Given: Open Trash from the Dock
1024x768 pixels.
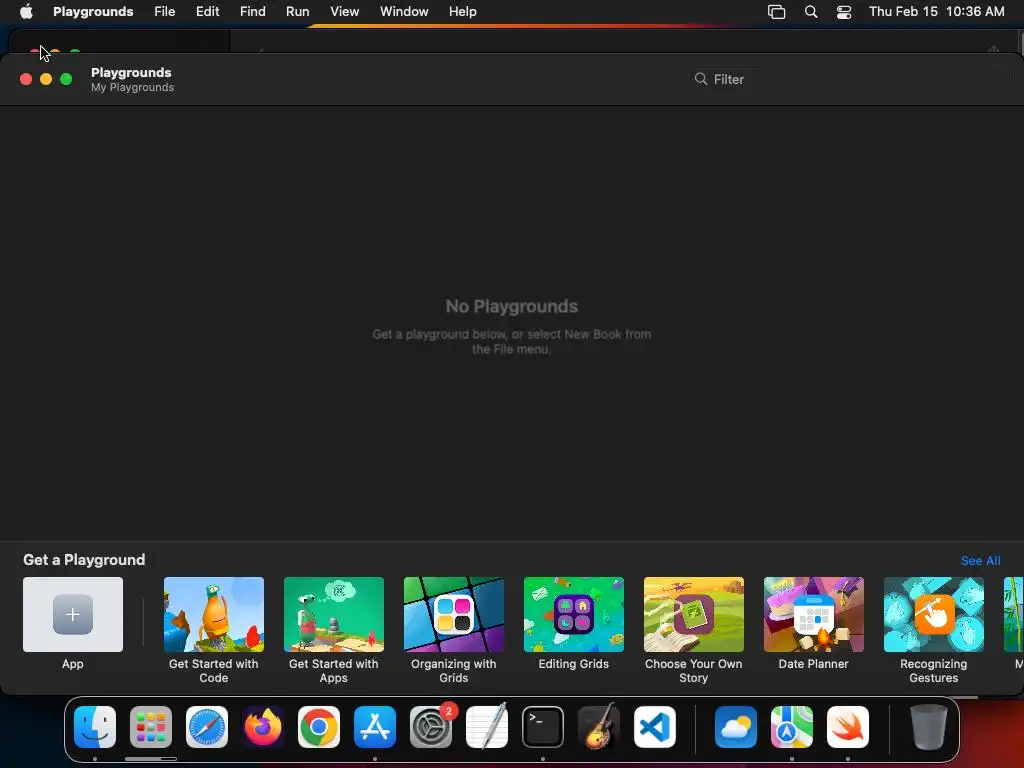Looking at the screenshot, I should (x=928, y=727).
